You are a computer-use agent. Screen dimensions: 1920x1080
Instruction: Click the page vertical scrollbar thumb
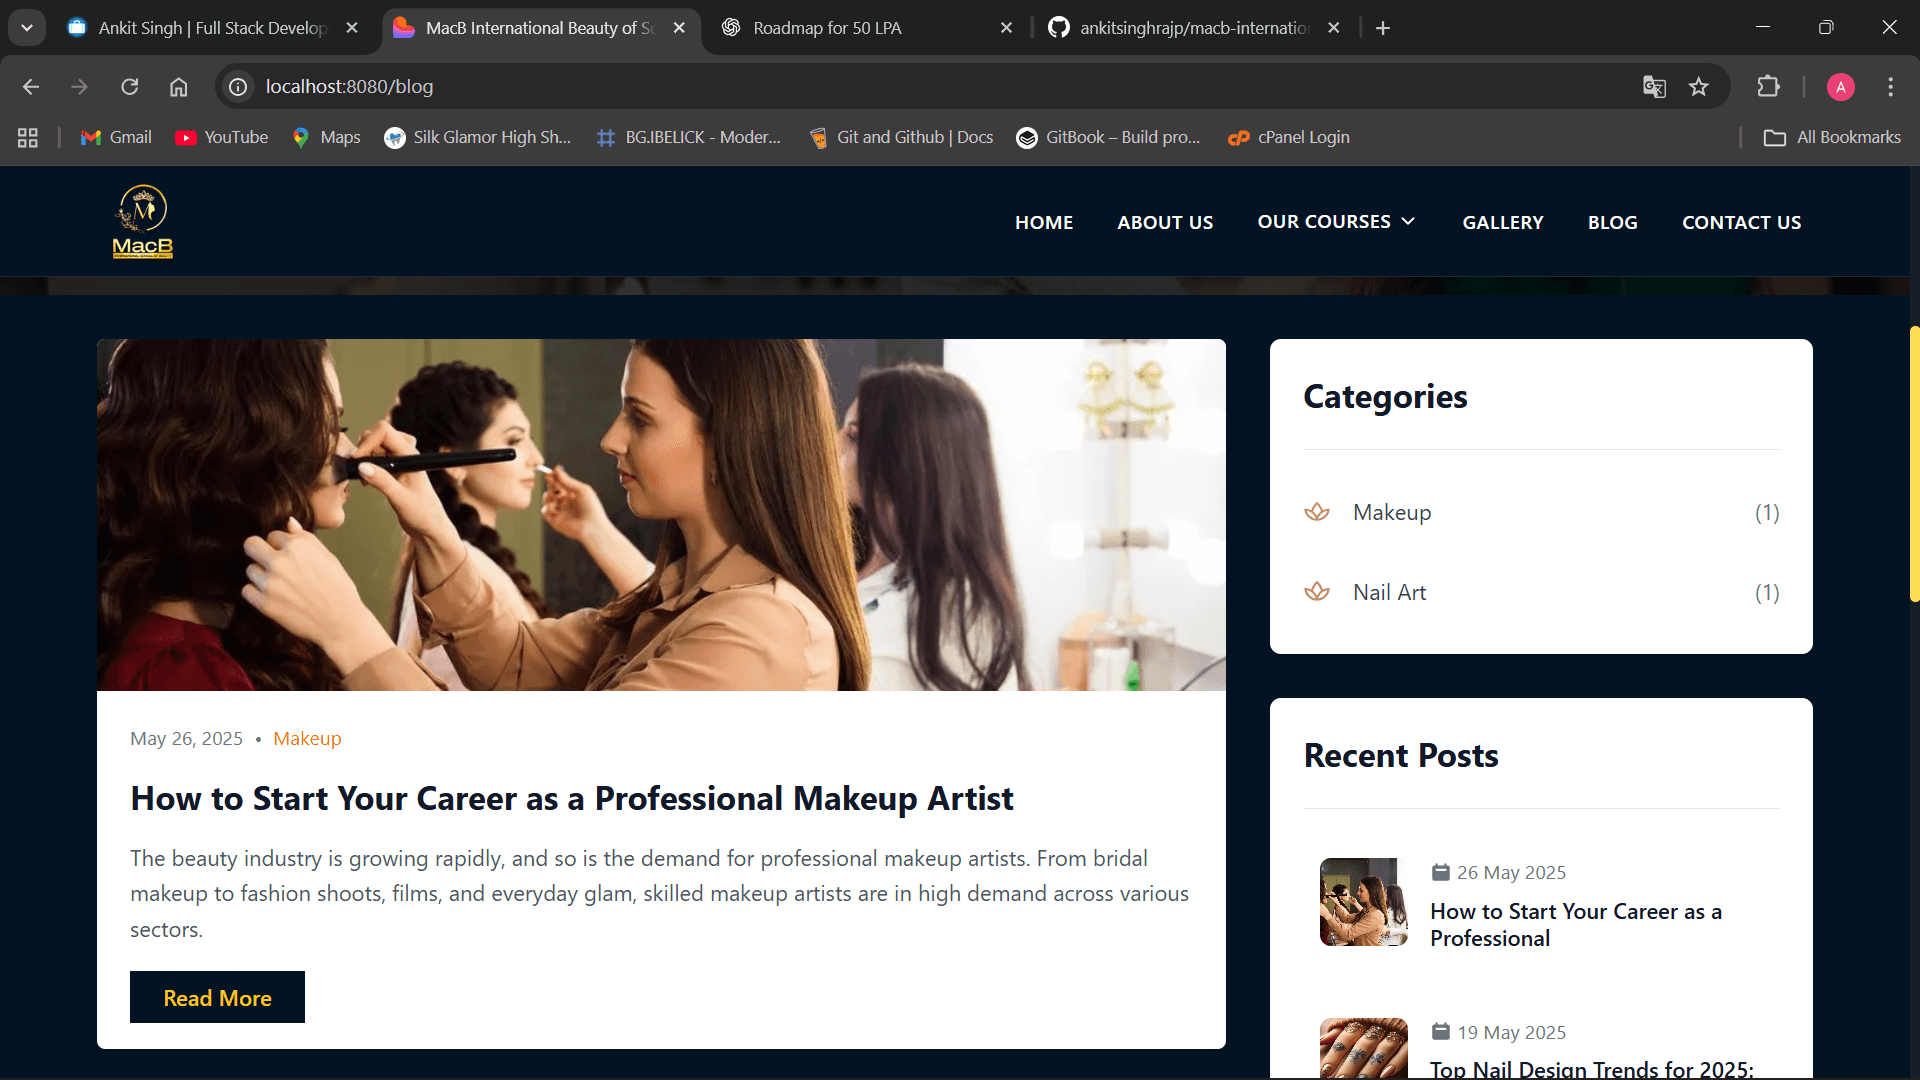point(1913,463)
